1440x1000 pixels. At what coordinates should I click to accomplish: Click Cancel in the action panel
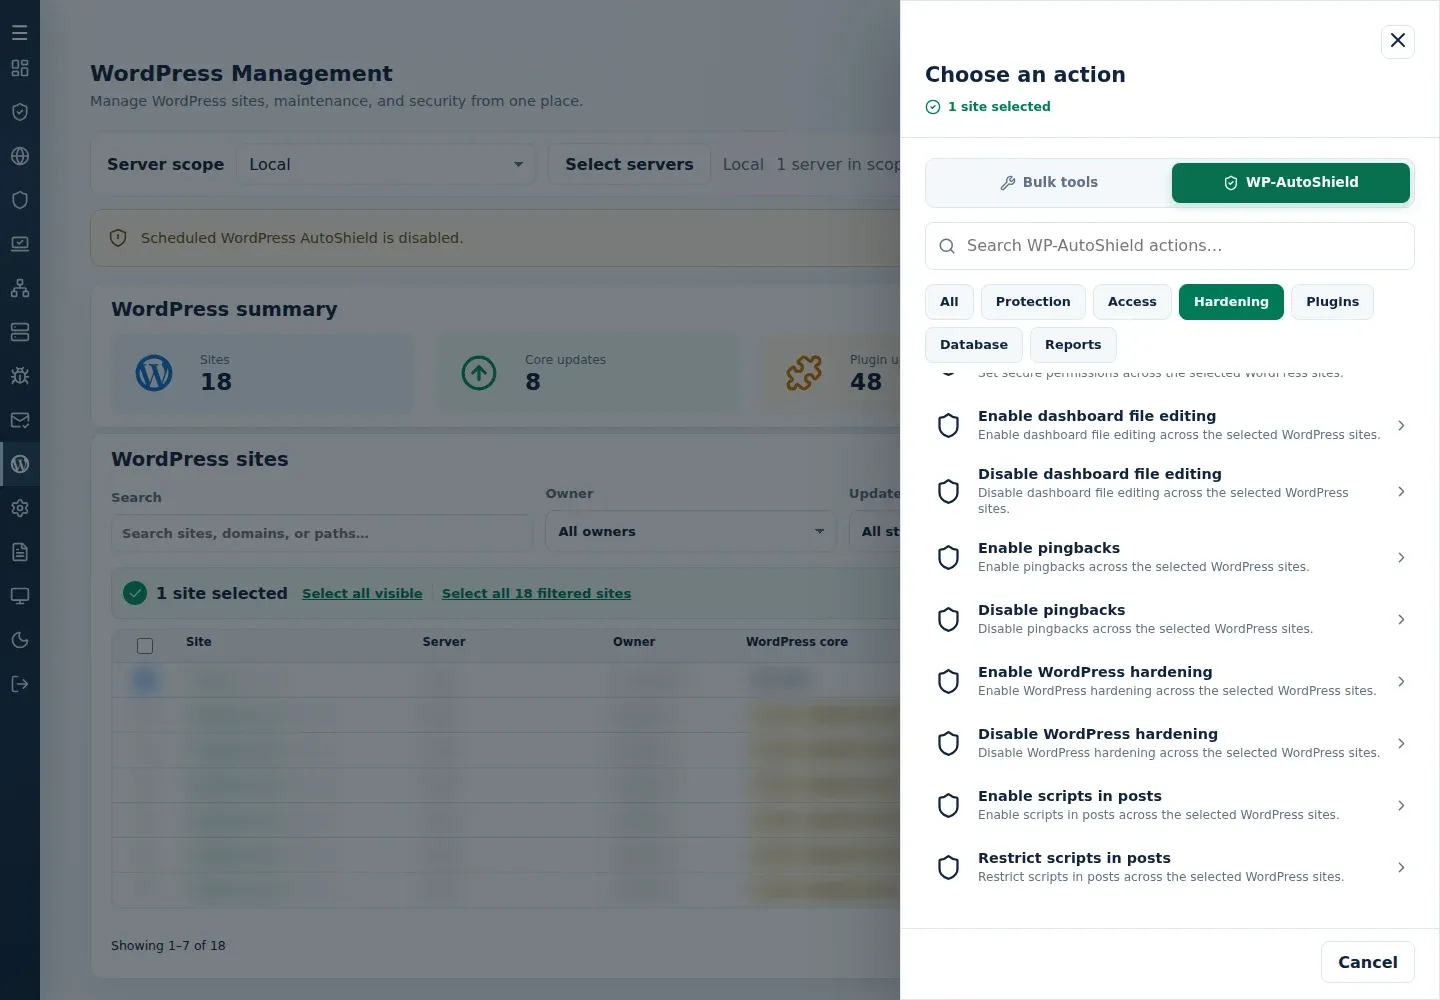pos(1368,962)
